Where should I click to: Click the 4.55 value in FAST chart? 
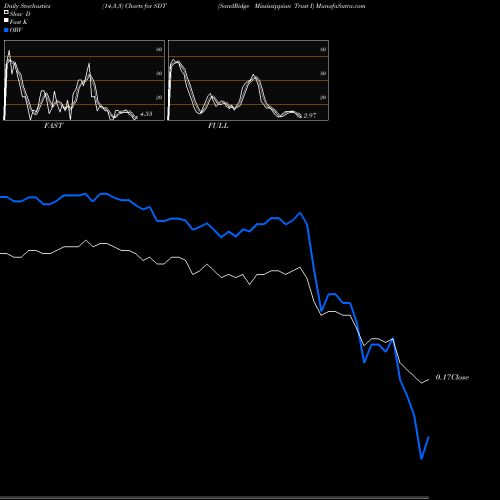(x=146, y=114)
